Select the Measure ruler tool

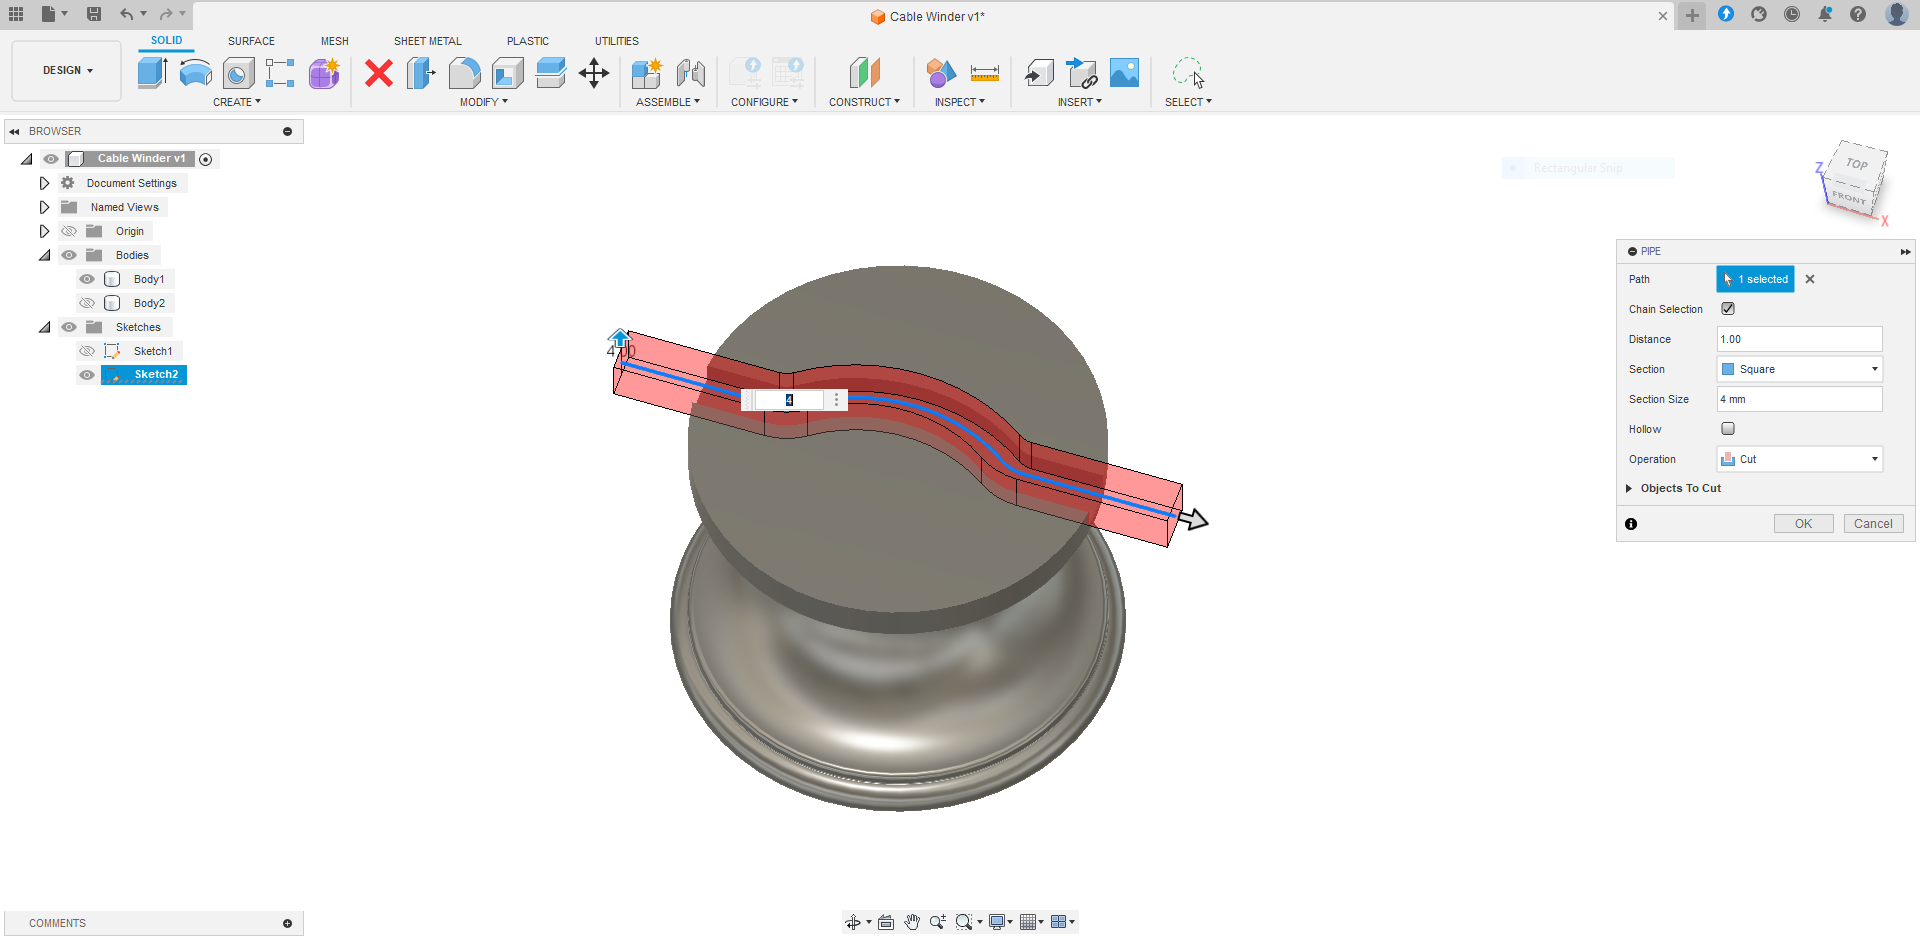coord(985,73)
